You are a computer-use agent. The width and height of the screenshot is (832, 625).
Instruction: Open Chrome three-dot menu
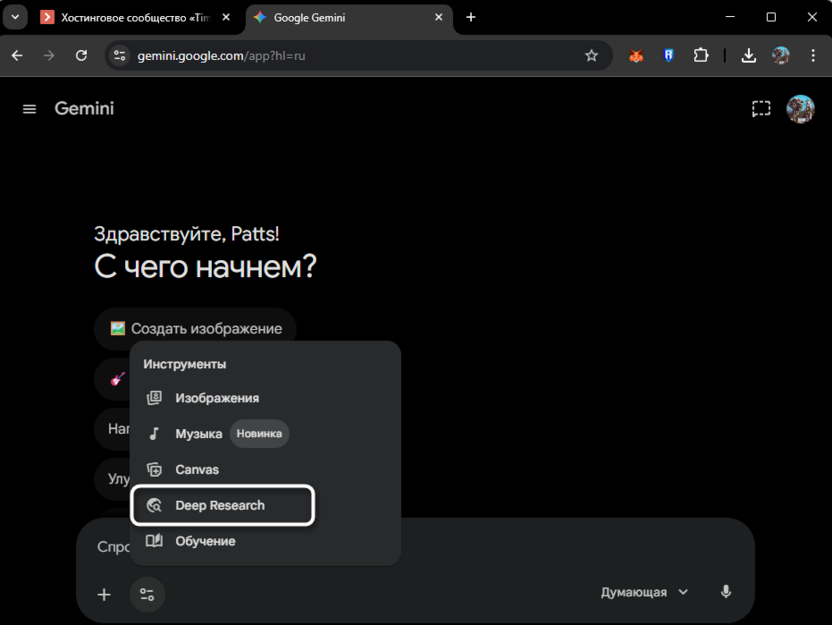tap(813, 55)
